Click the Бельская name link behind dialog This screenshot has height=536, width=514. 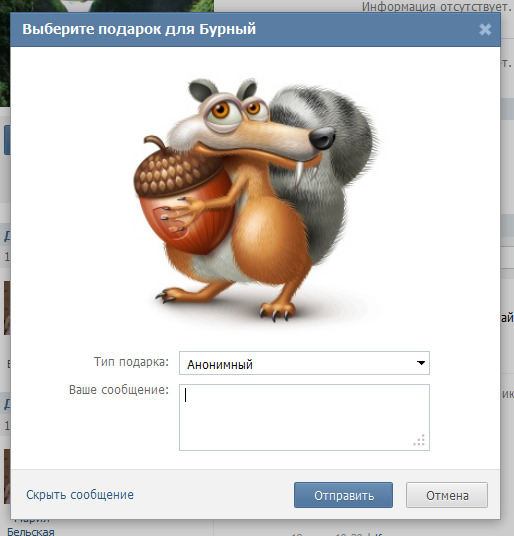(x=31, y=532)
